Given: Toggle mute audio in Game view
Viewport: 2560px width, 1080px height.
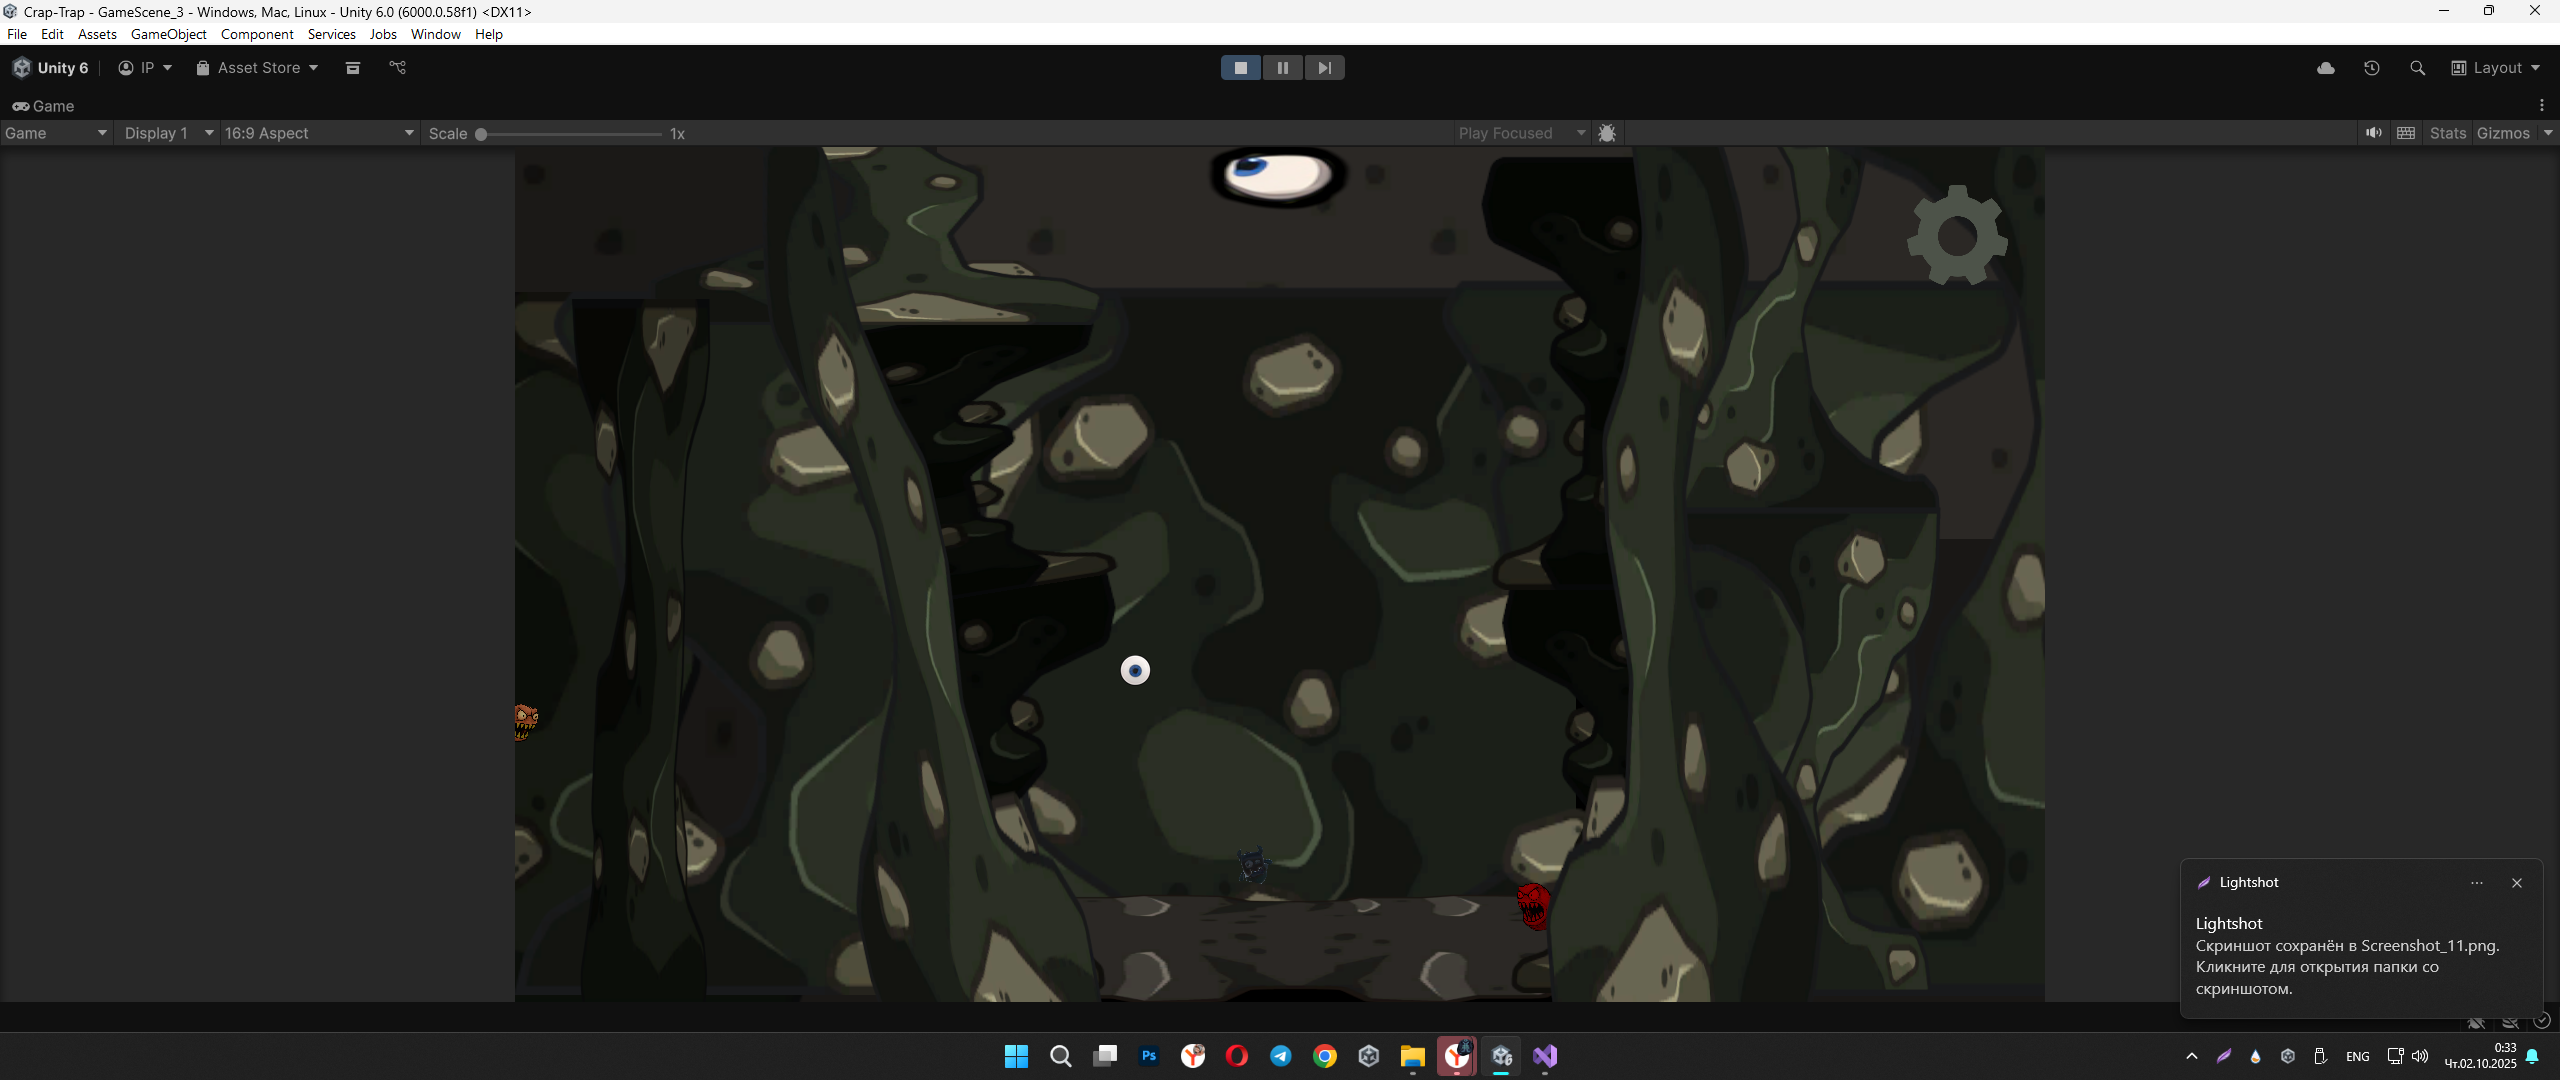Looking at the screenshot, I should pos(2373,133).
